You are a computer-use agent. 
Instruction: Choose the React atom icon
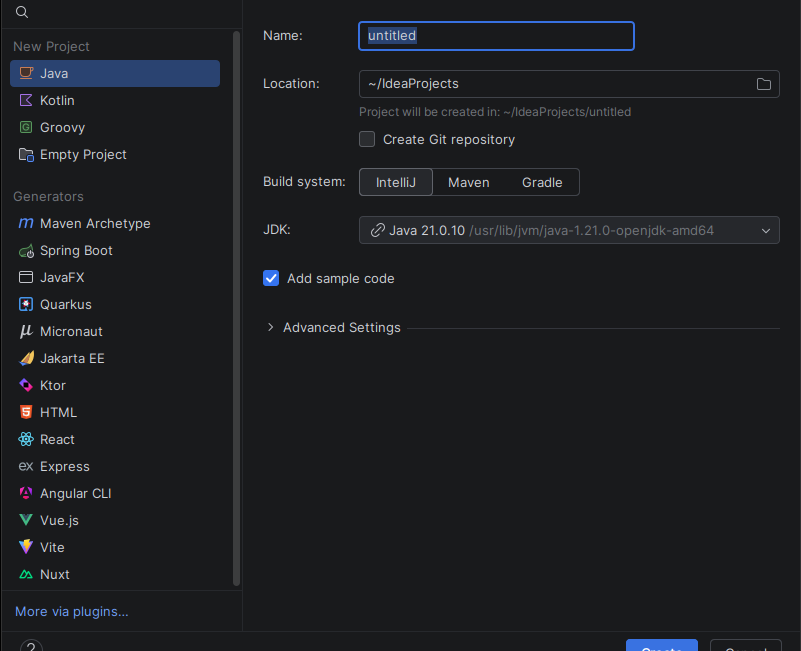26,439
